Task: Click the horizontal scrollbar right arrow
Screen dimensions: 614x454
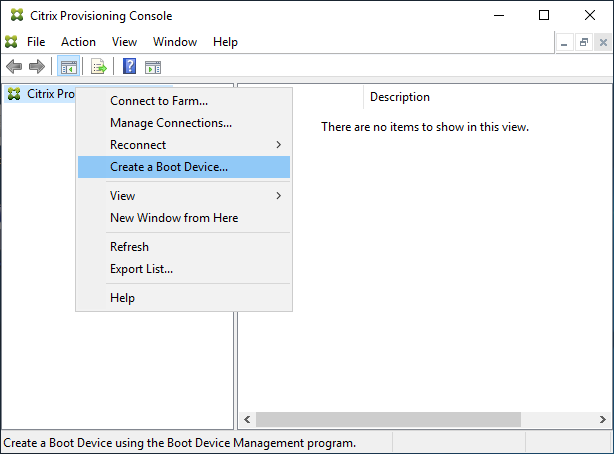Action: pos(603,420)
